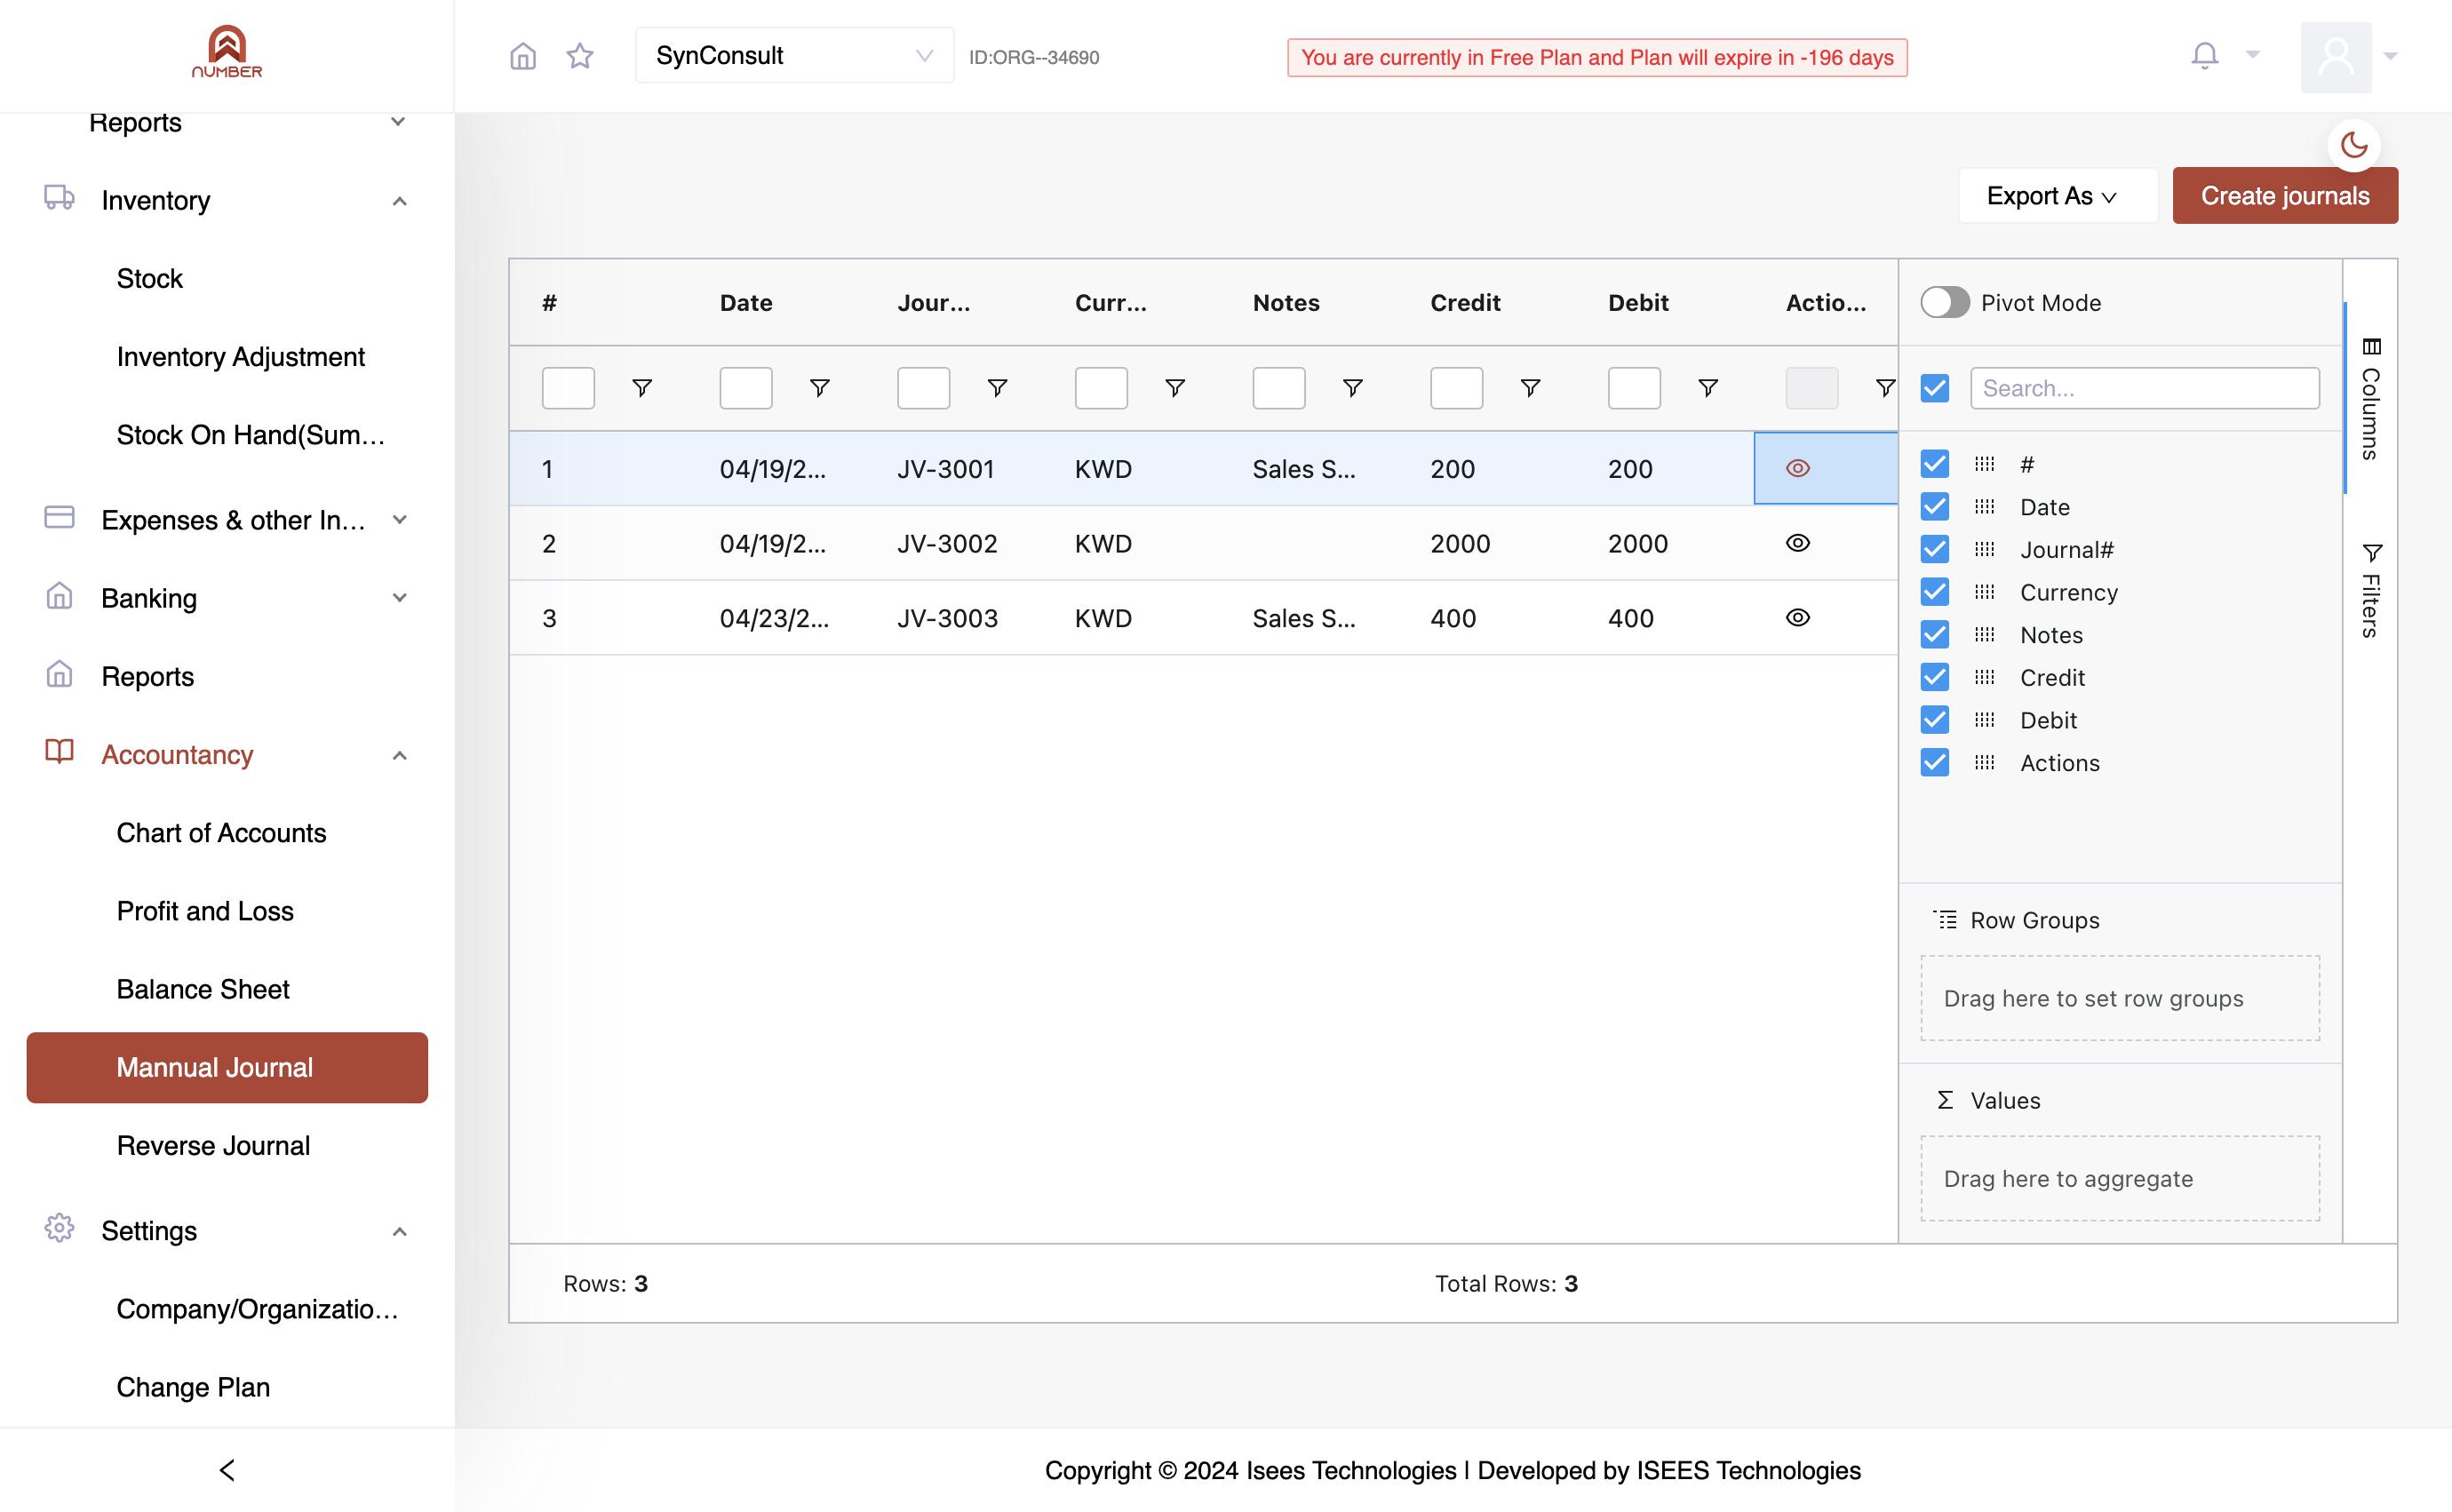Switch to Filters side tab
Viewport: 2452px width, 1512px height.
coord(2370,590)
